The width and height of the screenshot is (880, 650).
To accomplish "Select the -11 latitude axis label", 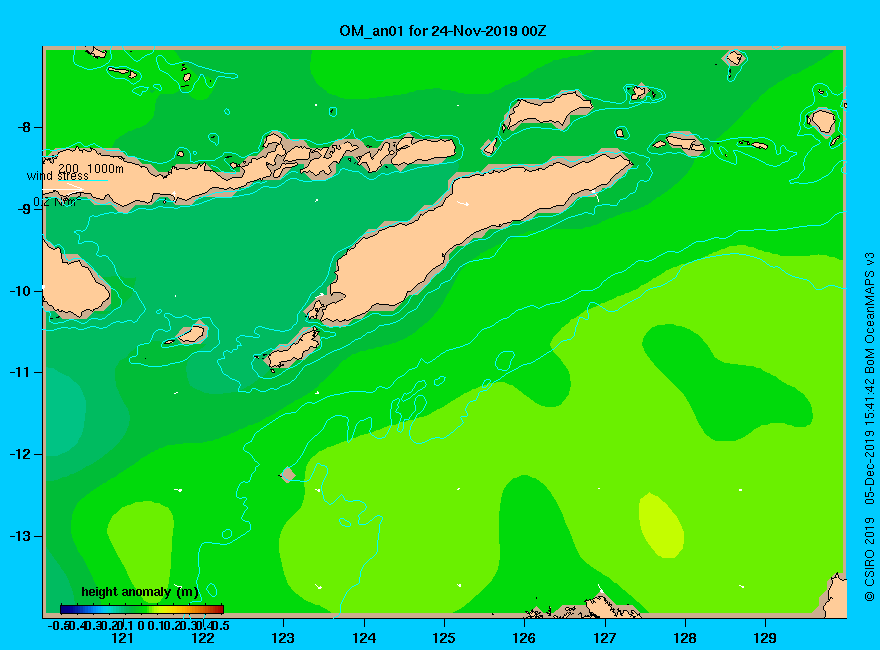I will tap(21, 372).
